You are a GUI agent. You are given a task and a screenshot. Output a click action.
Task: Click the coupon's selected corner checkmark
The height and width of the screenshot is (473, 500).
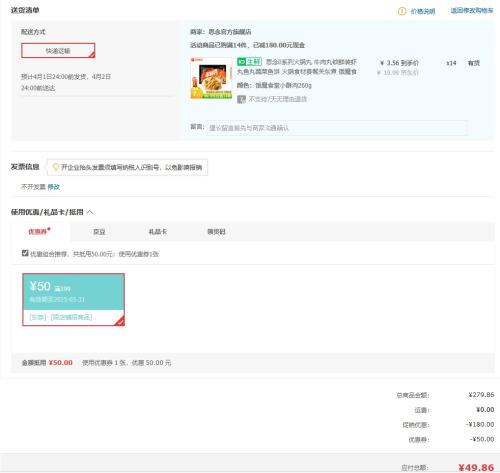click(120, 321)
